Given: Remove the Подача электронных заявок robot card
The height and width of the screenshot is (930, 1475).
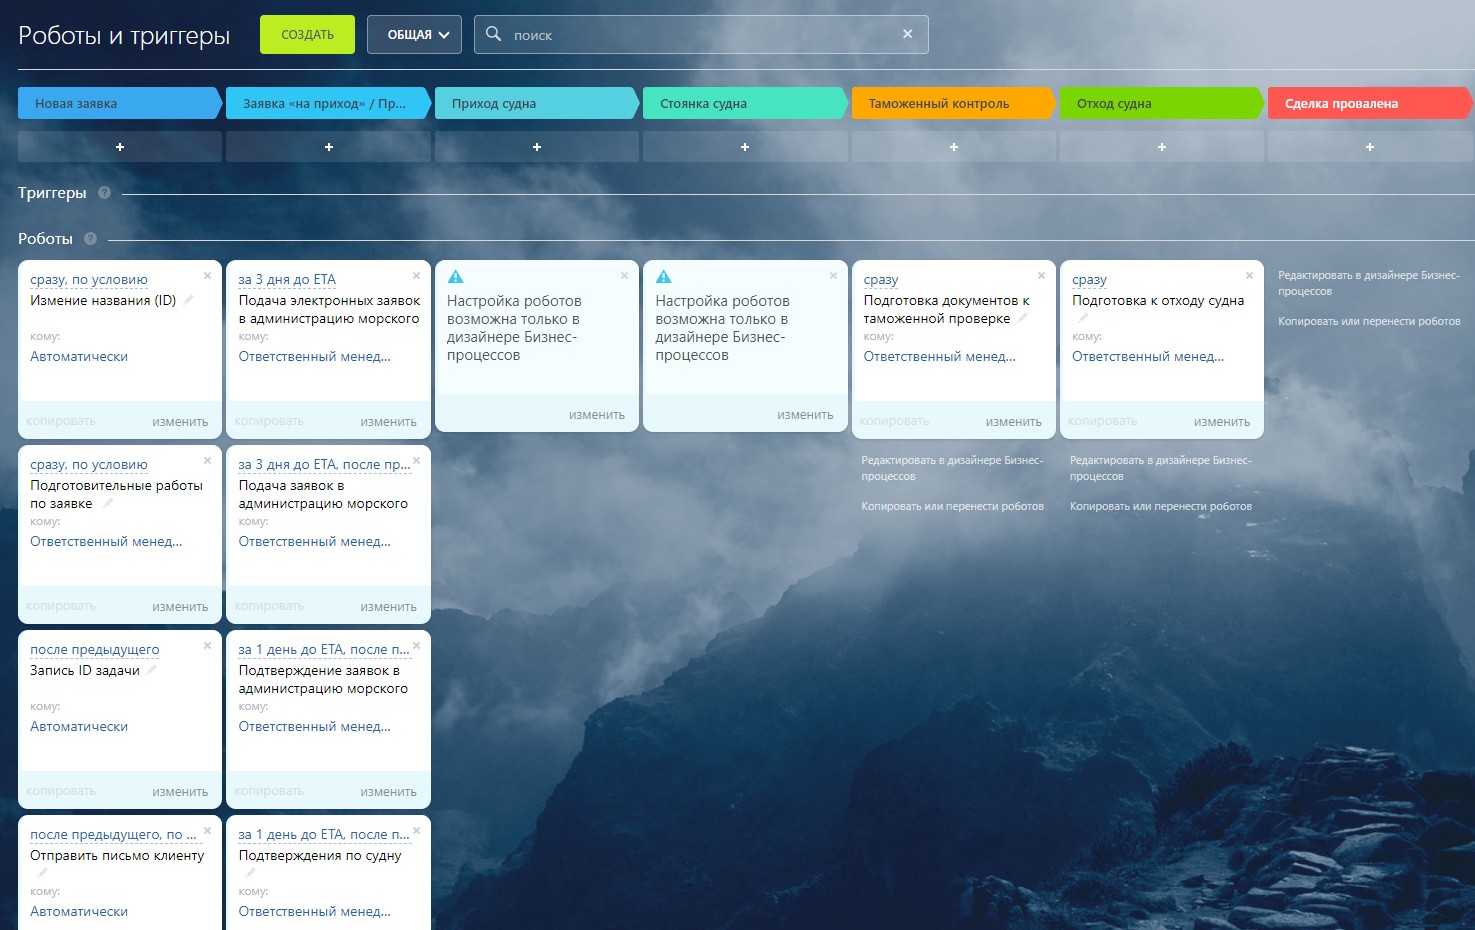Looking at the screenshot, I should coord(416,276).
